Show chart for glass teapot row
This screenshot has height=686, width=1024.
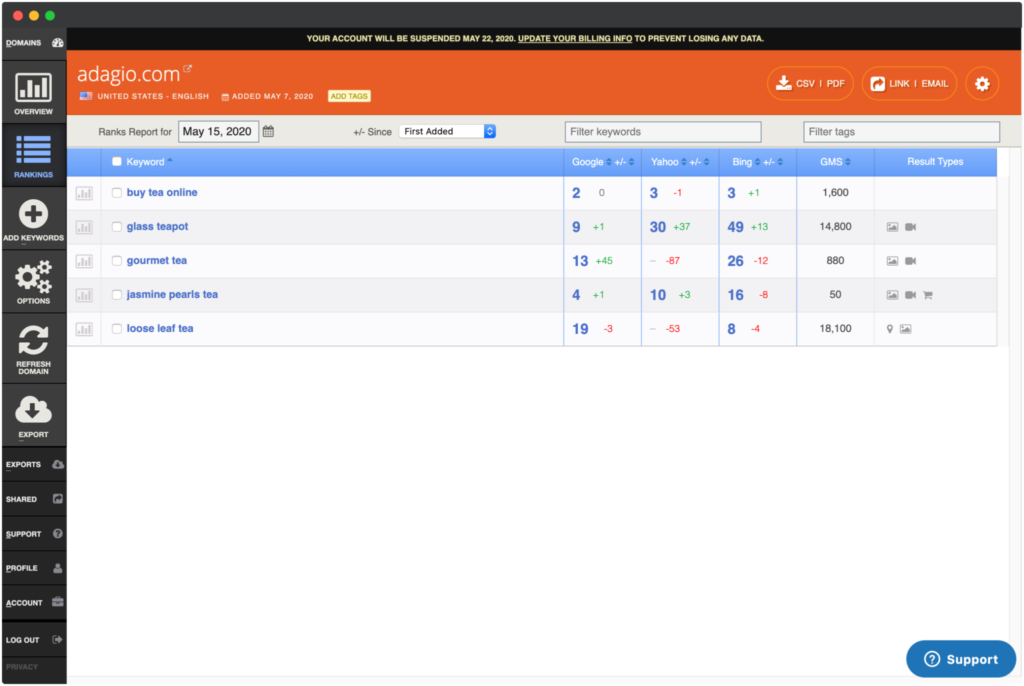click(84, 227)
